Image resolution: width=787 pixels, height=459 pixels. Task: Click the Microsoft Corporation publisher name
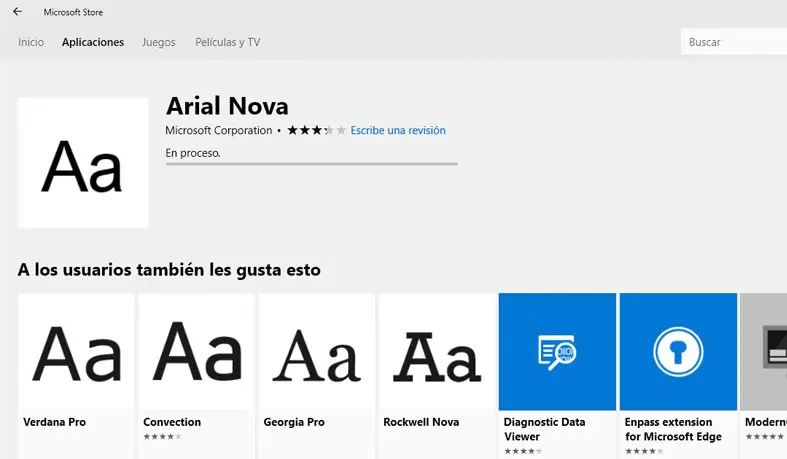(218, 130)
